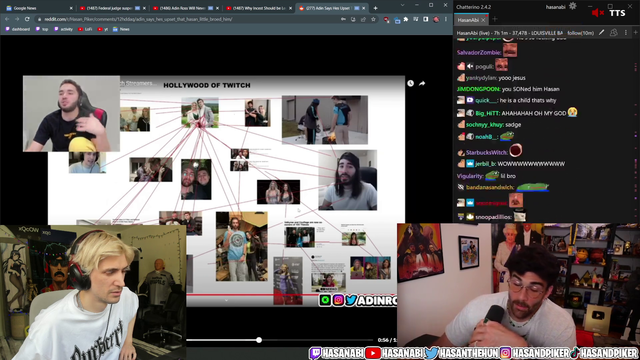The image size is (640, 360).
Task: Click HasanAbi (live) stream title header
Action: pos(510,33)
